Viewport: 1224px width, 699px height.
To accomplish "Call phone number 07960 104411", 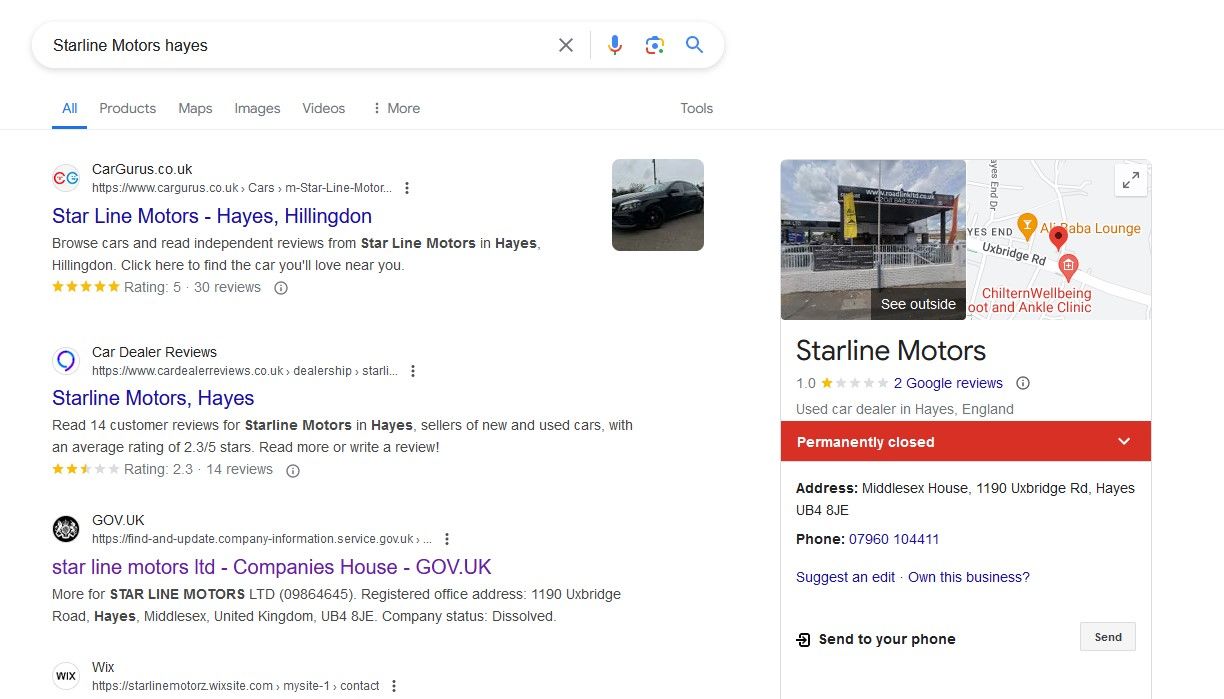I will (x=894, y=539).
